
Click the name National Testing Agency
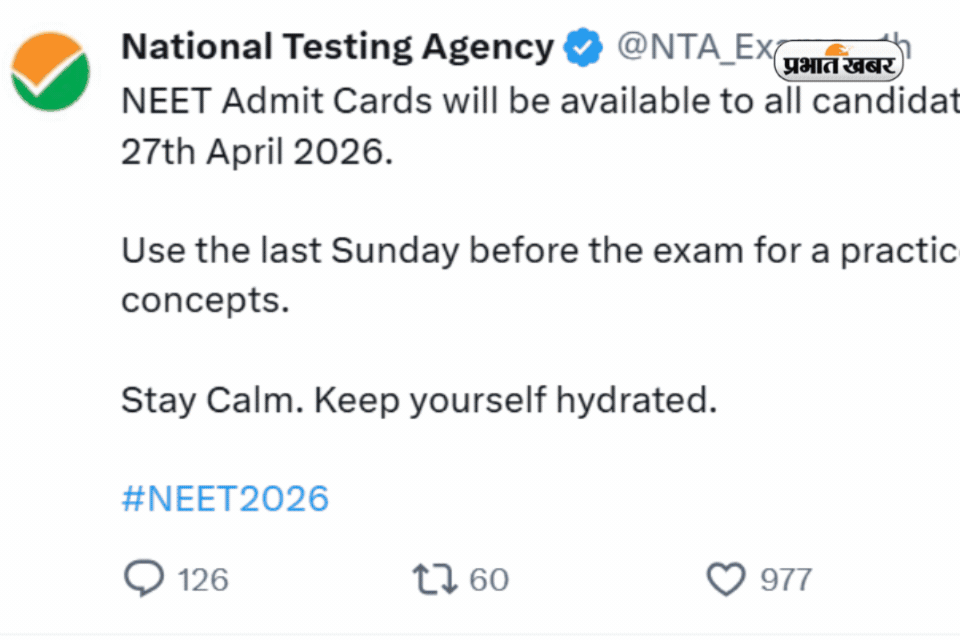point(335,46)
